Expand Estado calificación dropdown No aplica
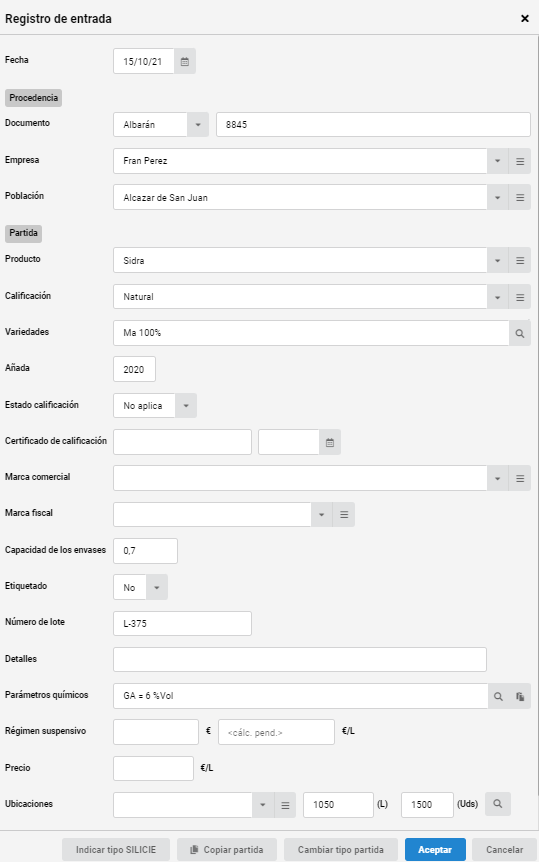Screen dimensions: 539x862 click(x=186, y=406)
